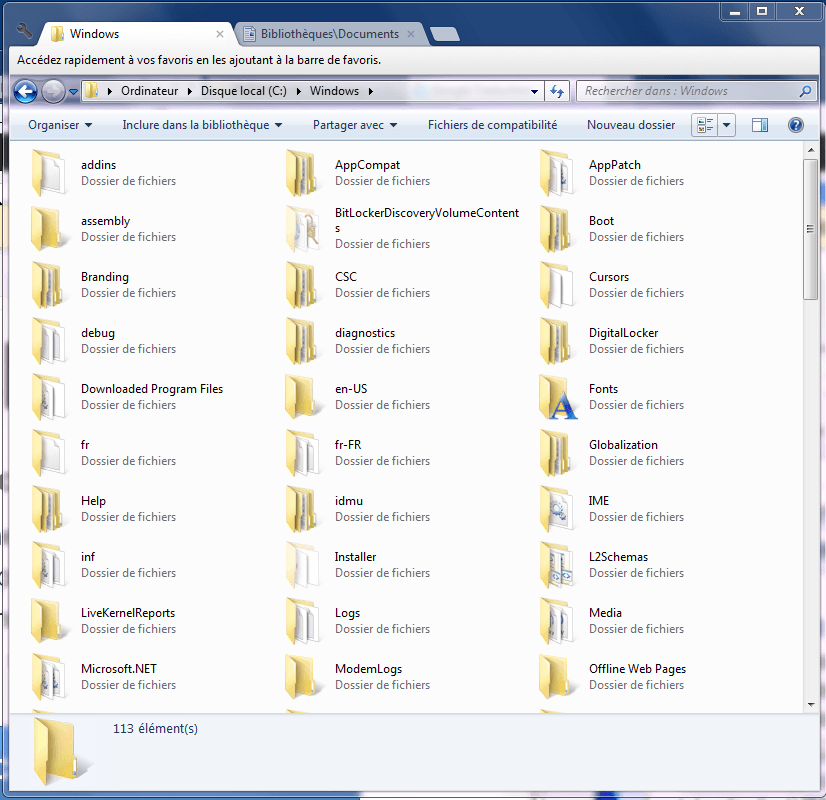Click the inf folder name
This screenshot has width=826, height=800.
[87, 557]
